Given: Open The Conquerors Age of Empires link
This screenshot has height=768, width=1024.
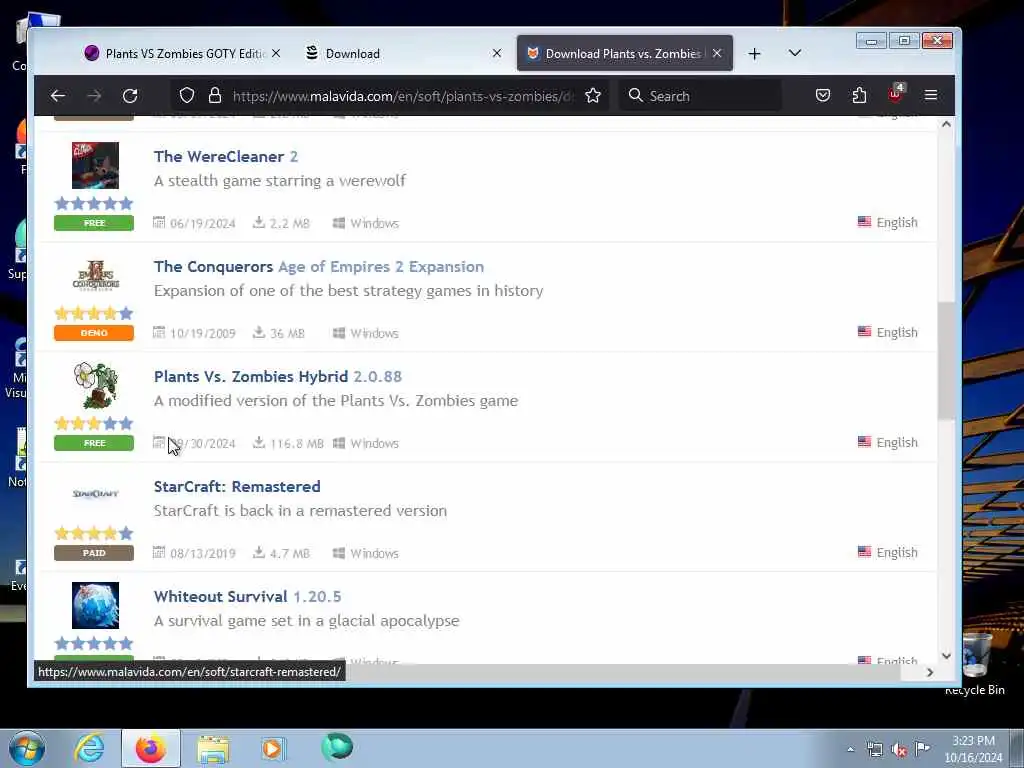Looking at the screenshot, I should click(319, 266).
